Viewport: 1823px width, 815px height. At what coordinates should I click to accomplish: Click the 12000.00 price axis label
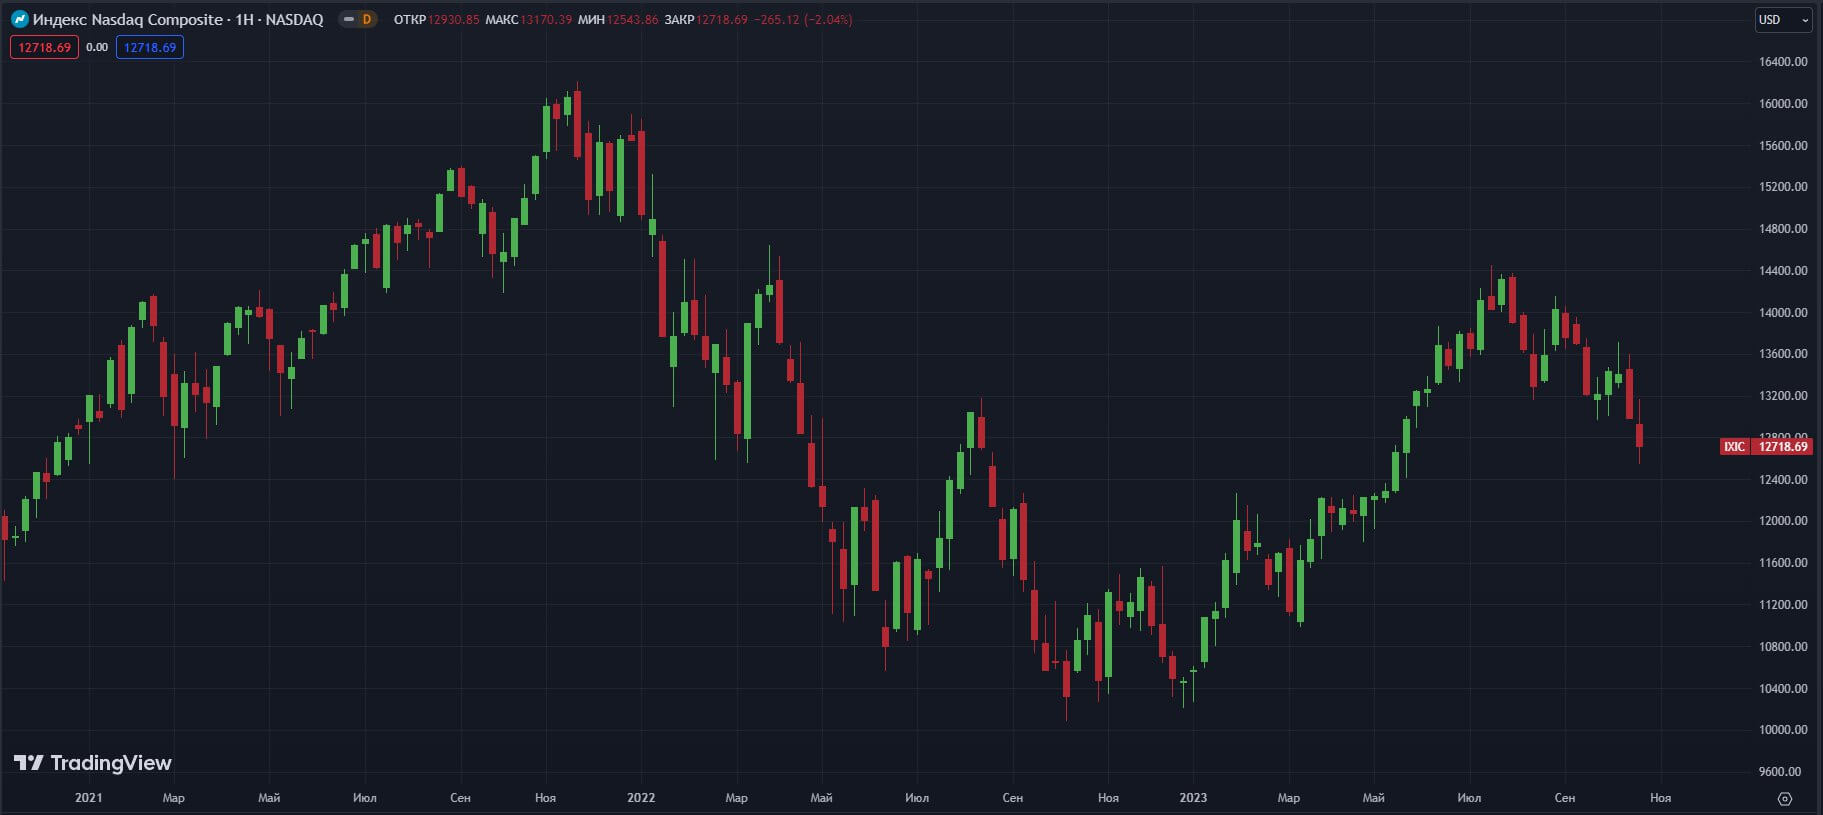click(1783, 521)
